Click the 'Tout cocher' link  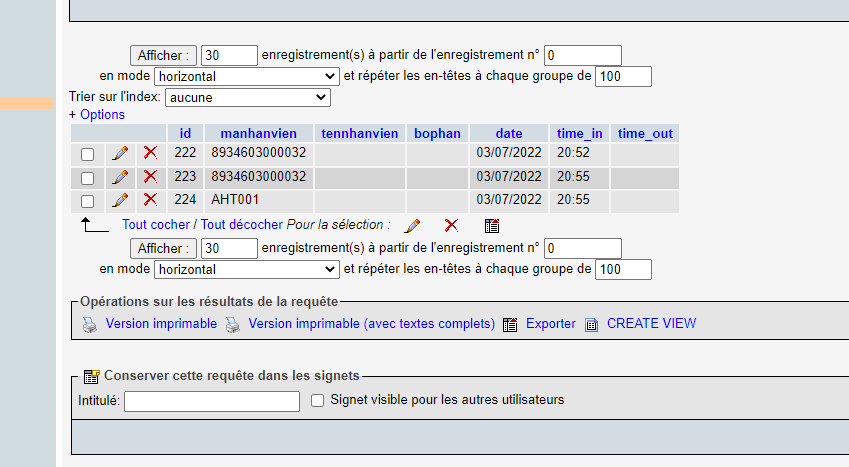click(155, 225)
